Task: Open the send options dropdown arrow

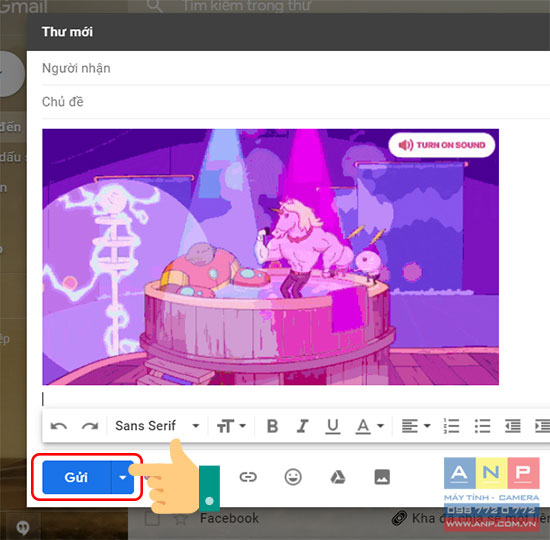Action: [x=123, y=477]
